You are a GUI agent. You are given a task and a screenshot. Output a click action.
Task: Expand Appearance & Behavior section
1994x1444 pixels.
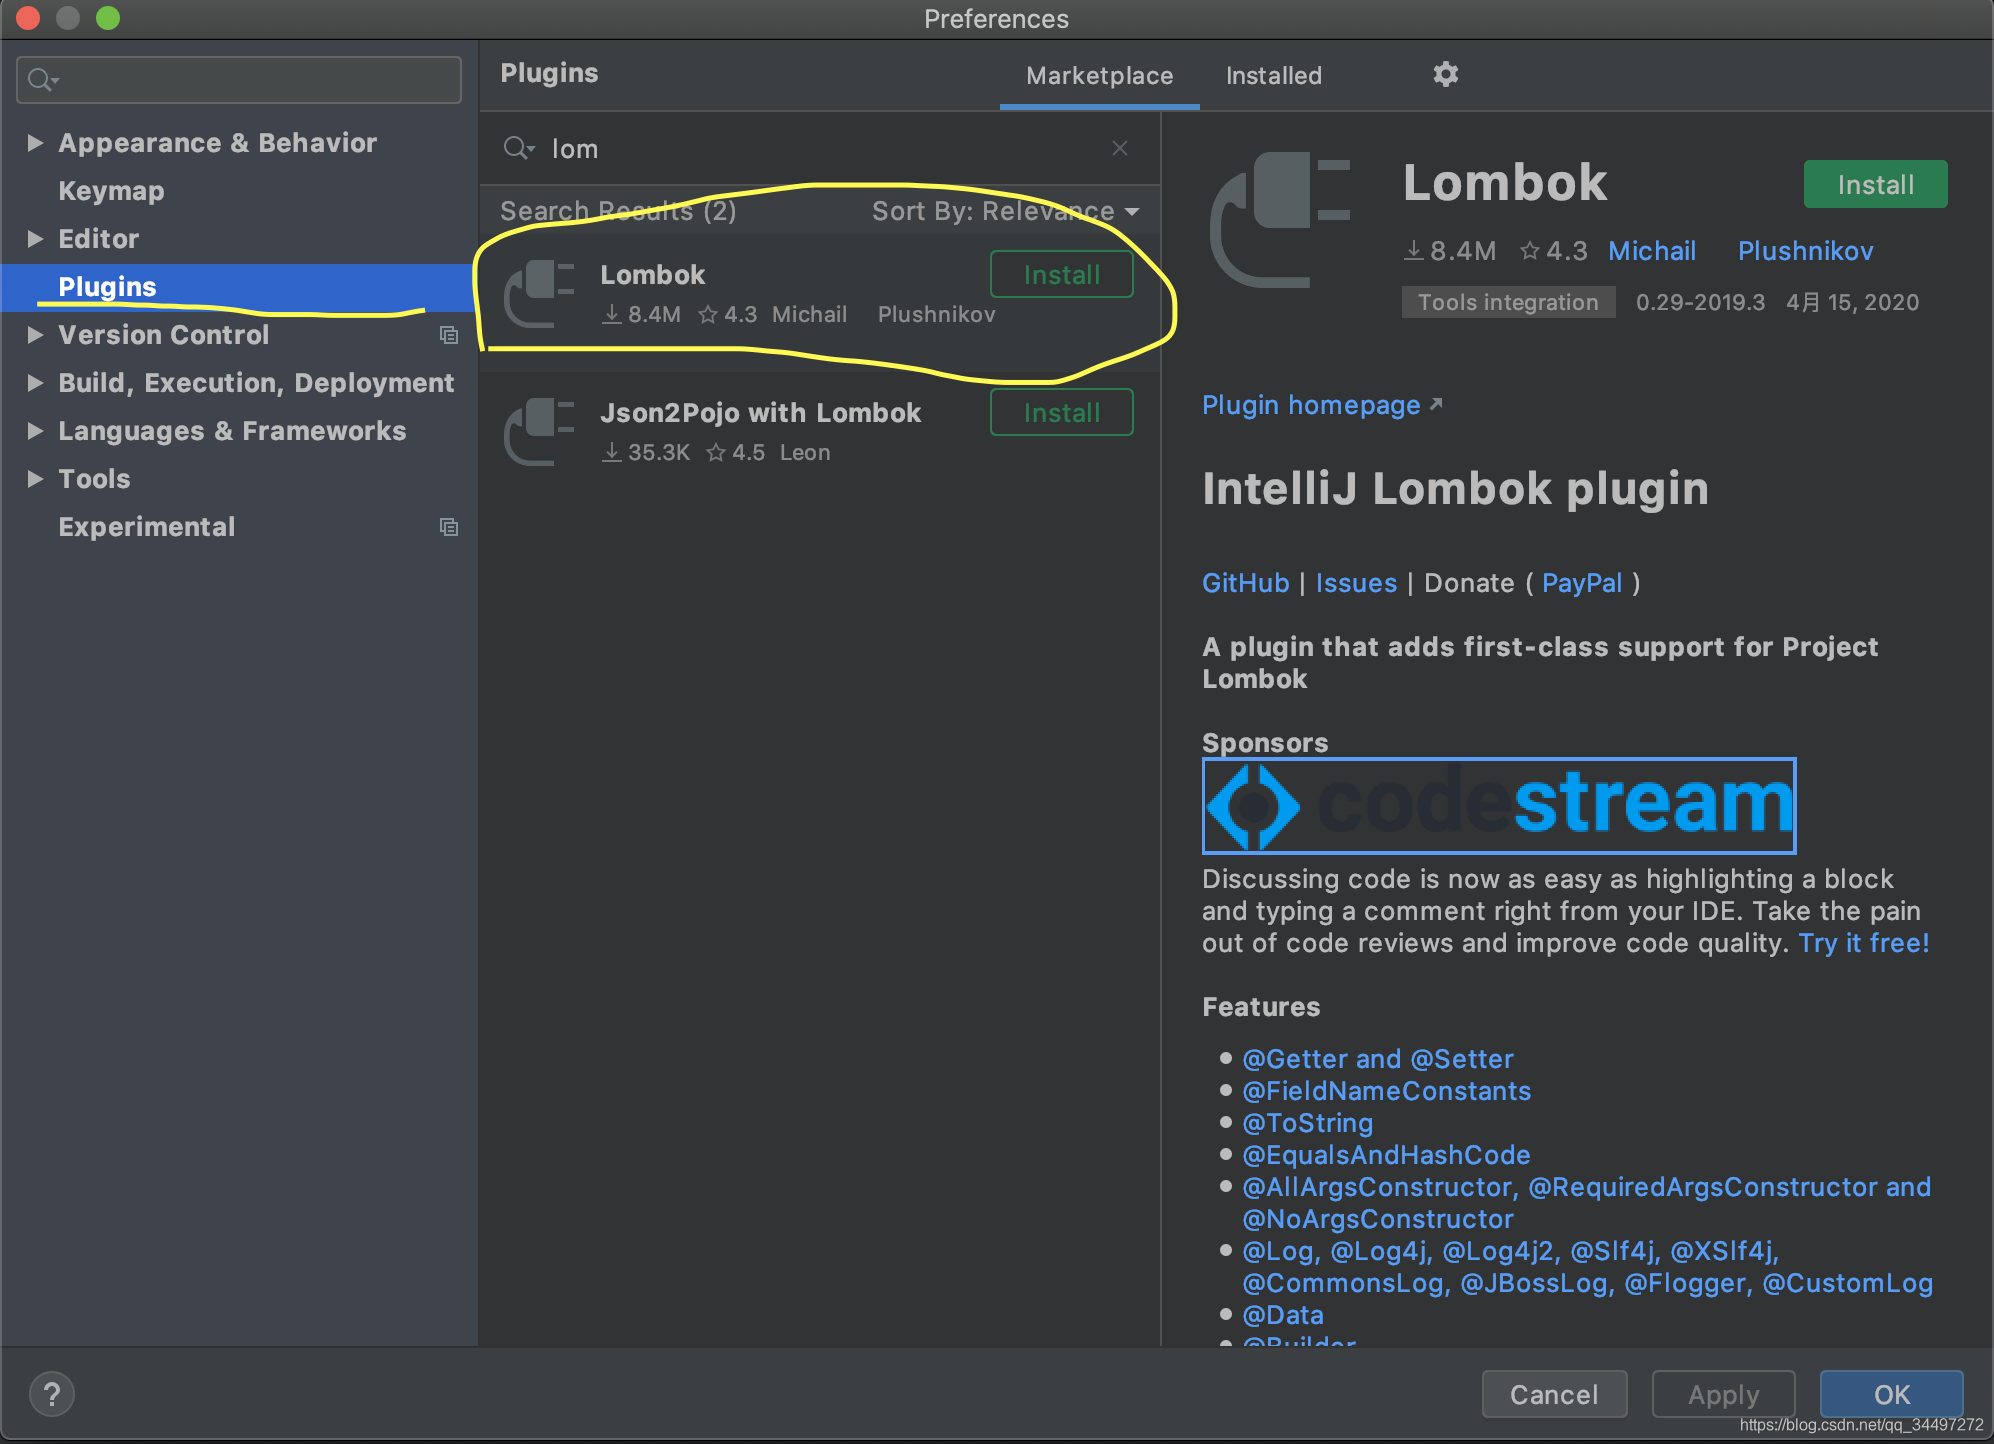(35, 143)
